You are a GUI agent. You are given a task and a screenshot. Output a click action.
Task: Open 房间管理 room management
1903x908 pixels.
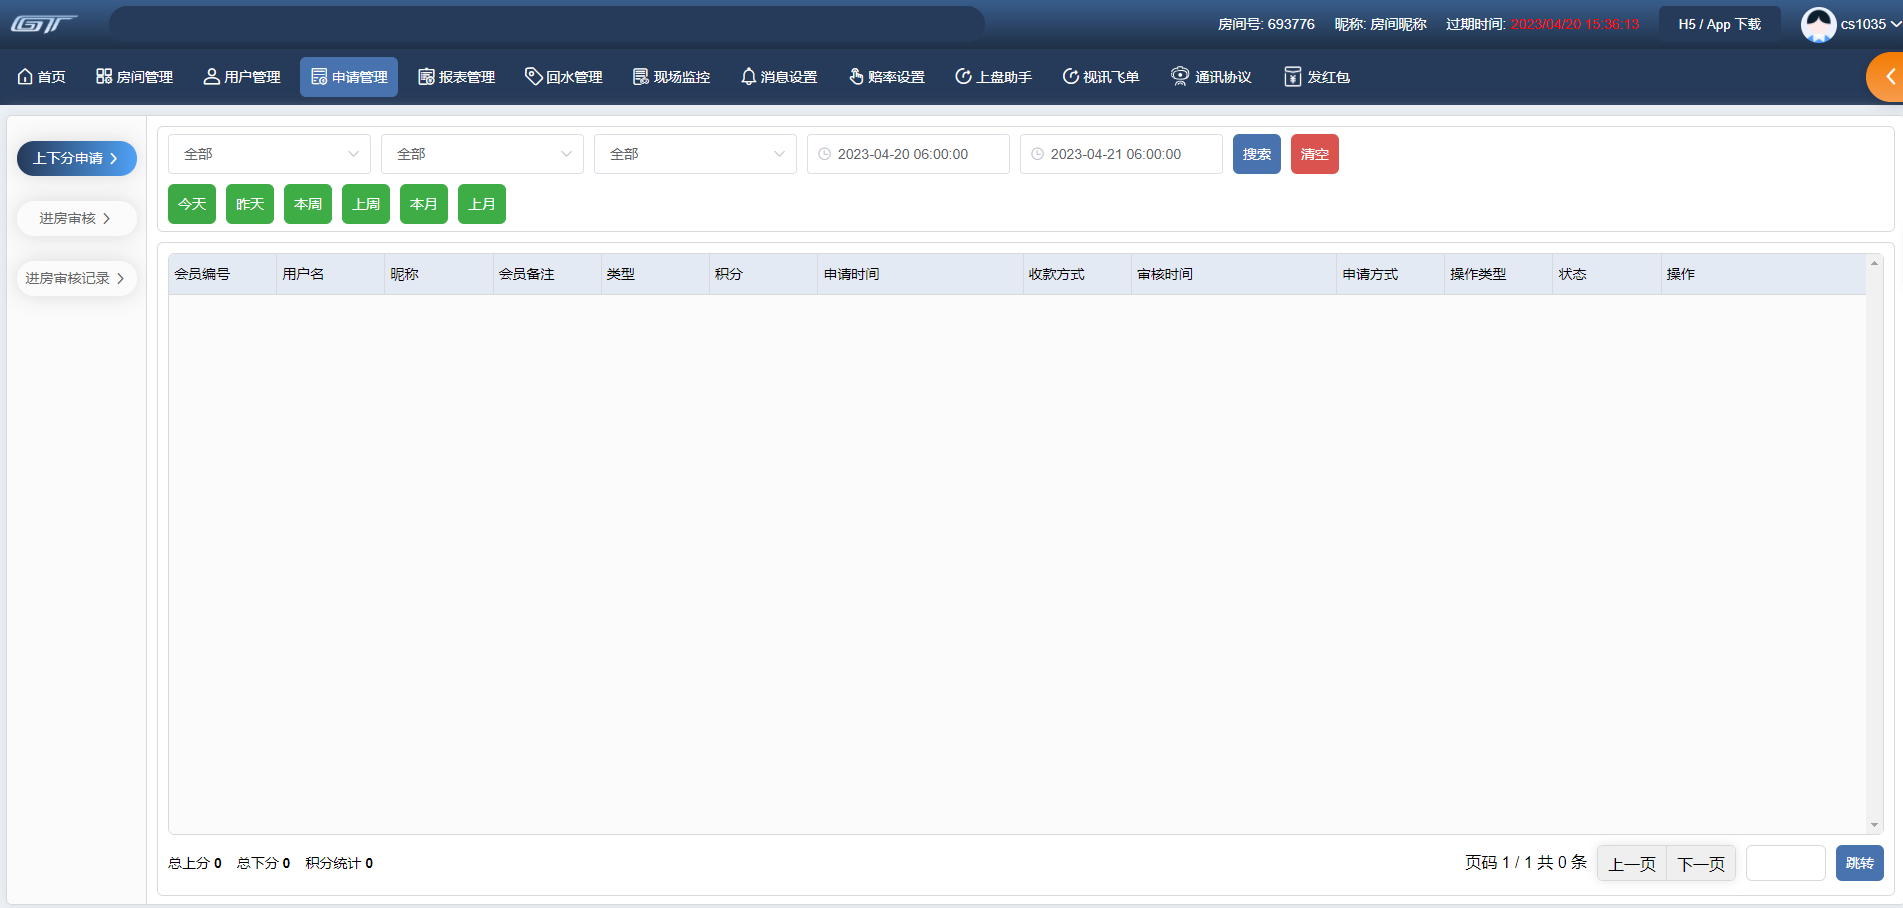coord(134,77)
